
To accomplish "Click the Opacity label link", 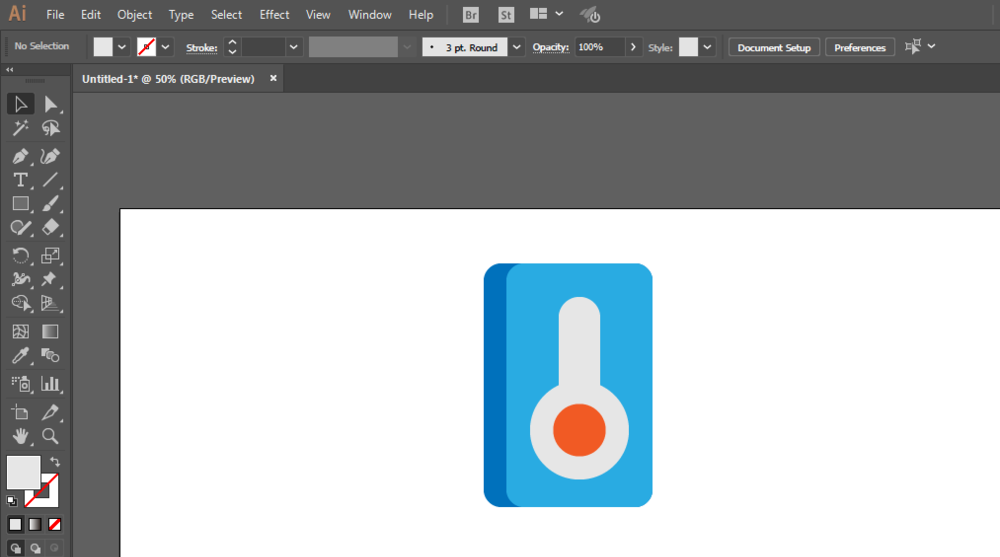I will (550, 47).
